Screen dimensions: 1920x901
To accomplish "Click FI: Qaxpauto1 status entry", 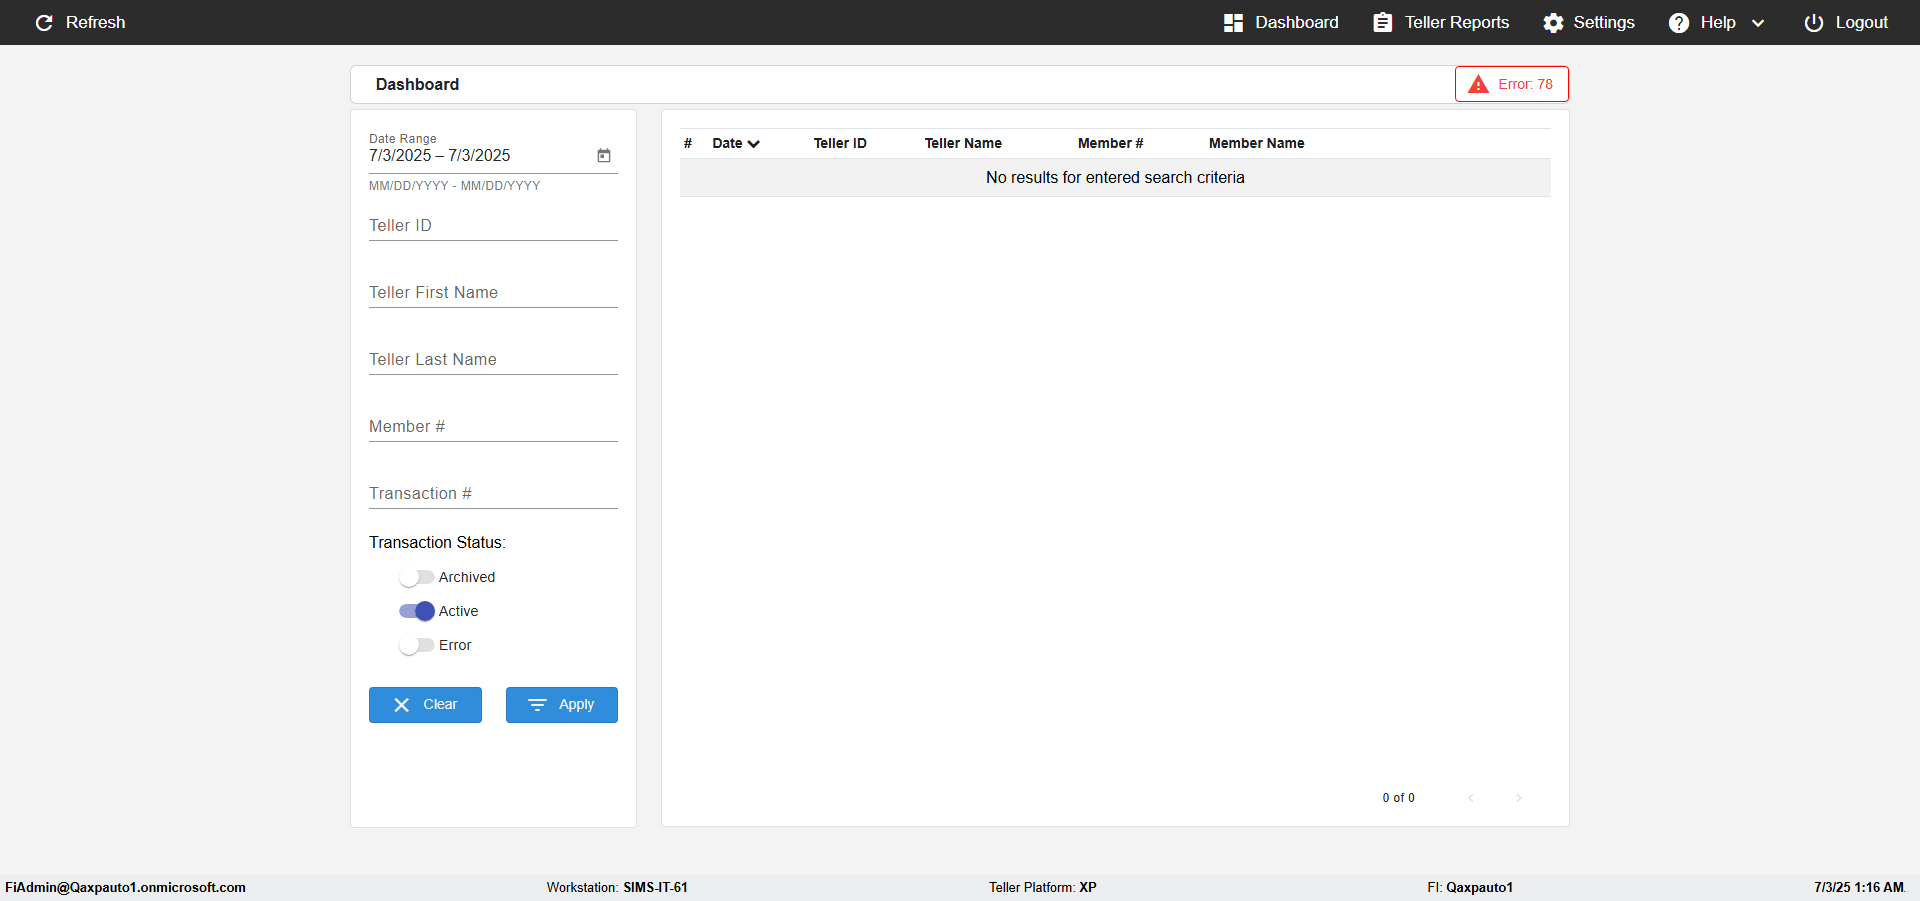I will pos(1470,887).
